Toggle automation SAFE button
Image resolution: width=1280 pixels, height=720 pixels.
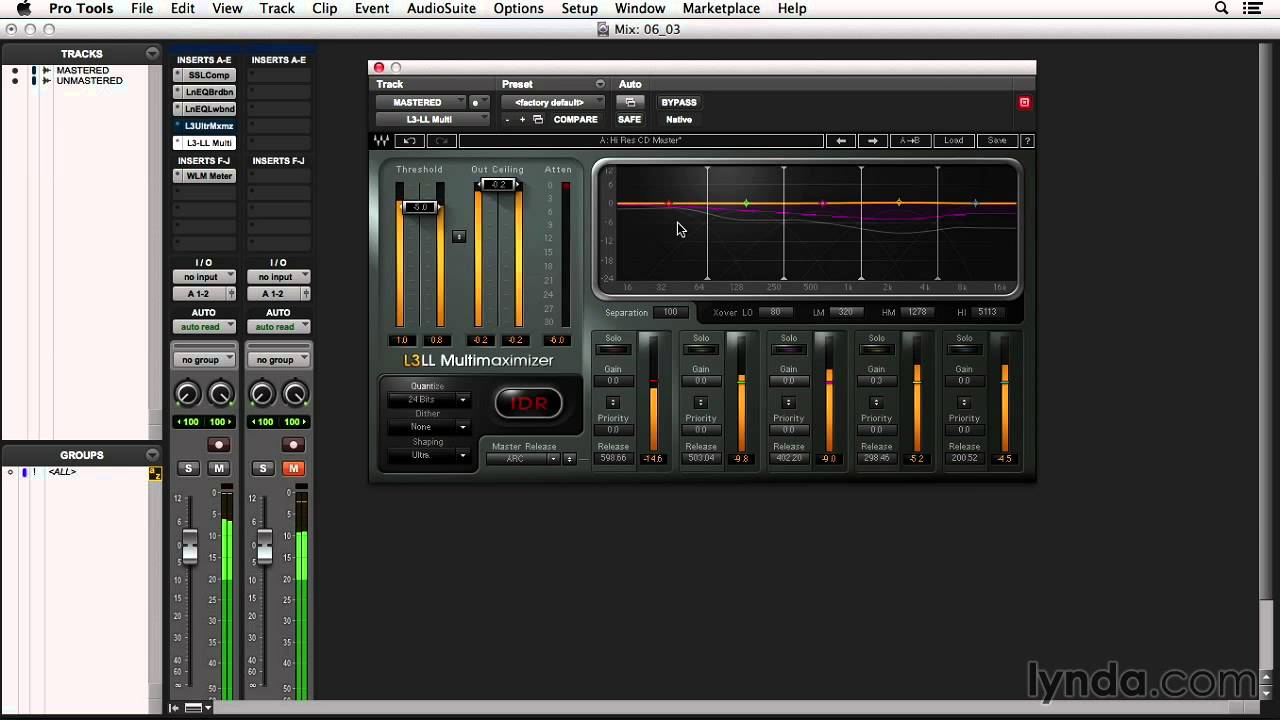point(630,120)
